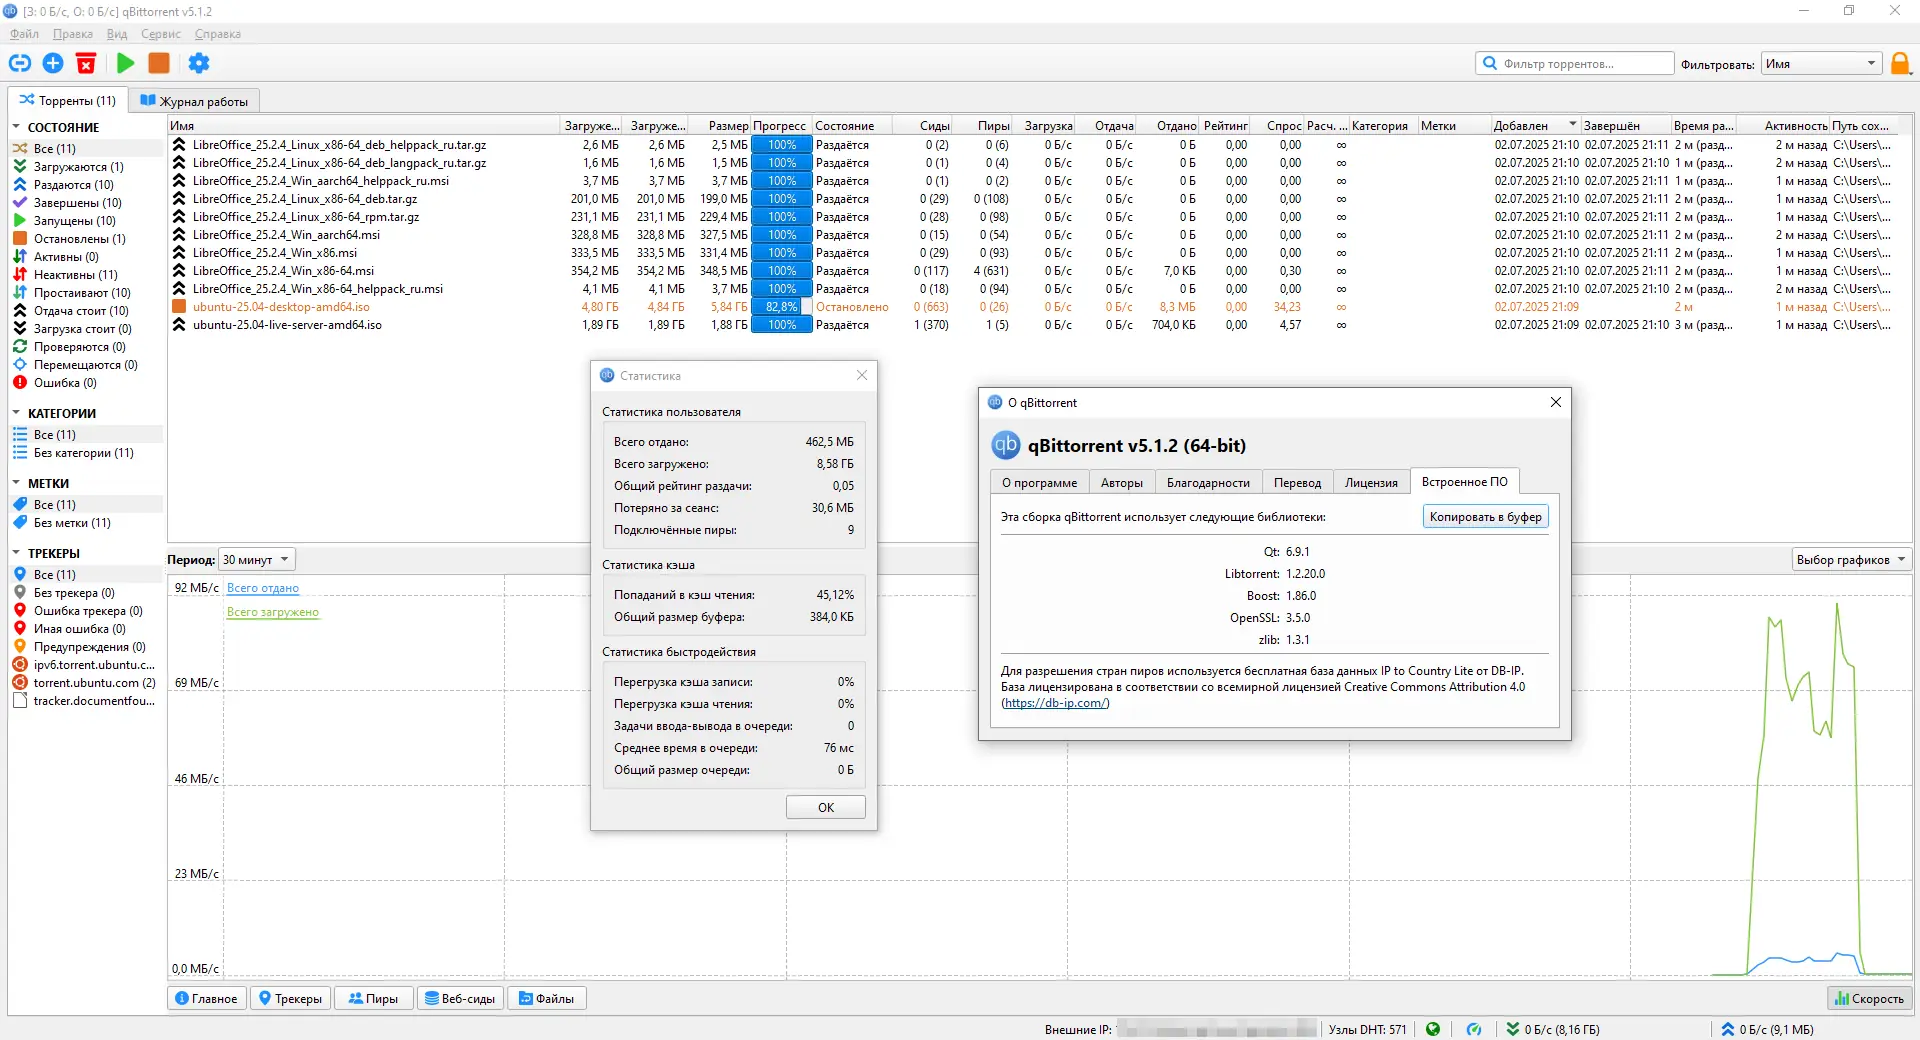Click the orange lock interface icon
The height and width of the screenshot is (1040, 1920).
(1900, 64)
